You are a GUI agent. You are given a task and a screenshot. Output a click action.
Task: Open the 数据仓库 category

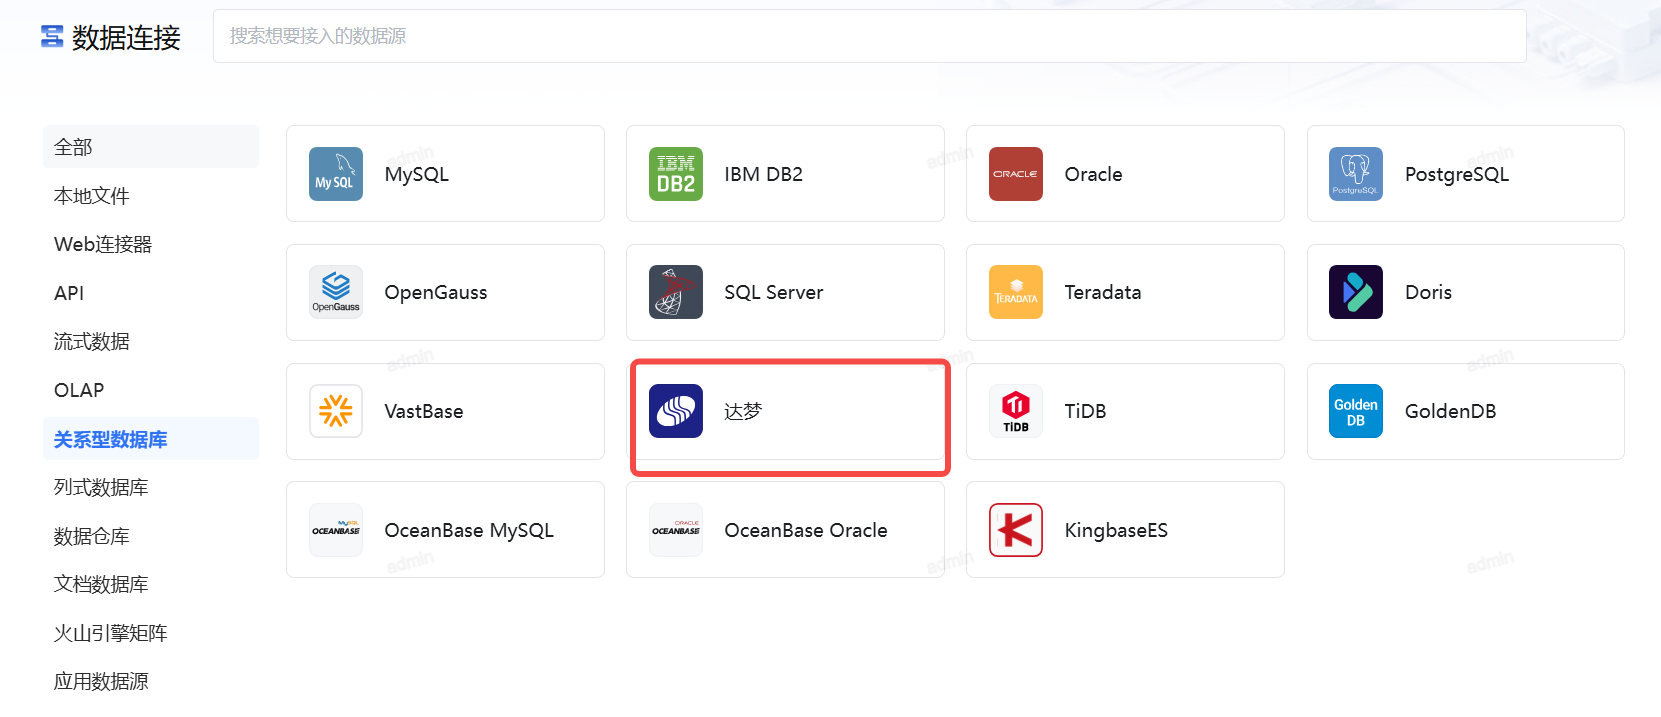tap(151, 536)
